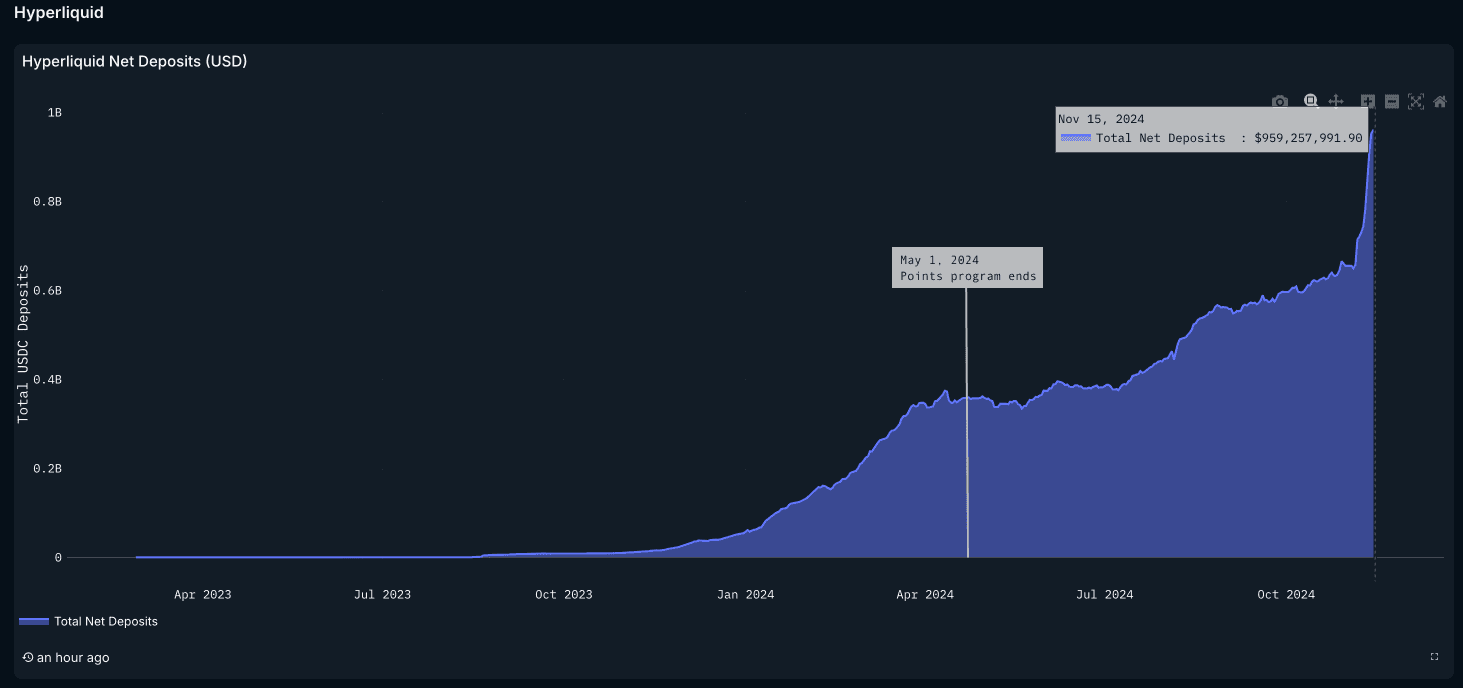Click the expand icon in bottom right corner
Viewport: 1463px width, 688px height.
coord(1432,657)
